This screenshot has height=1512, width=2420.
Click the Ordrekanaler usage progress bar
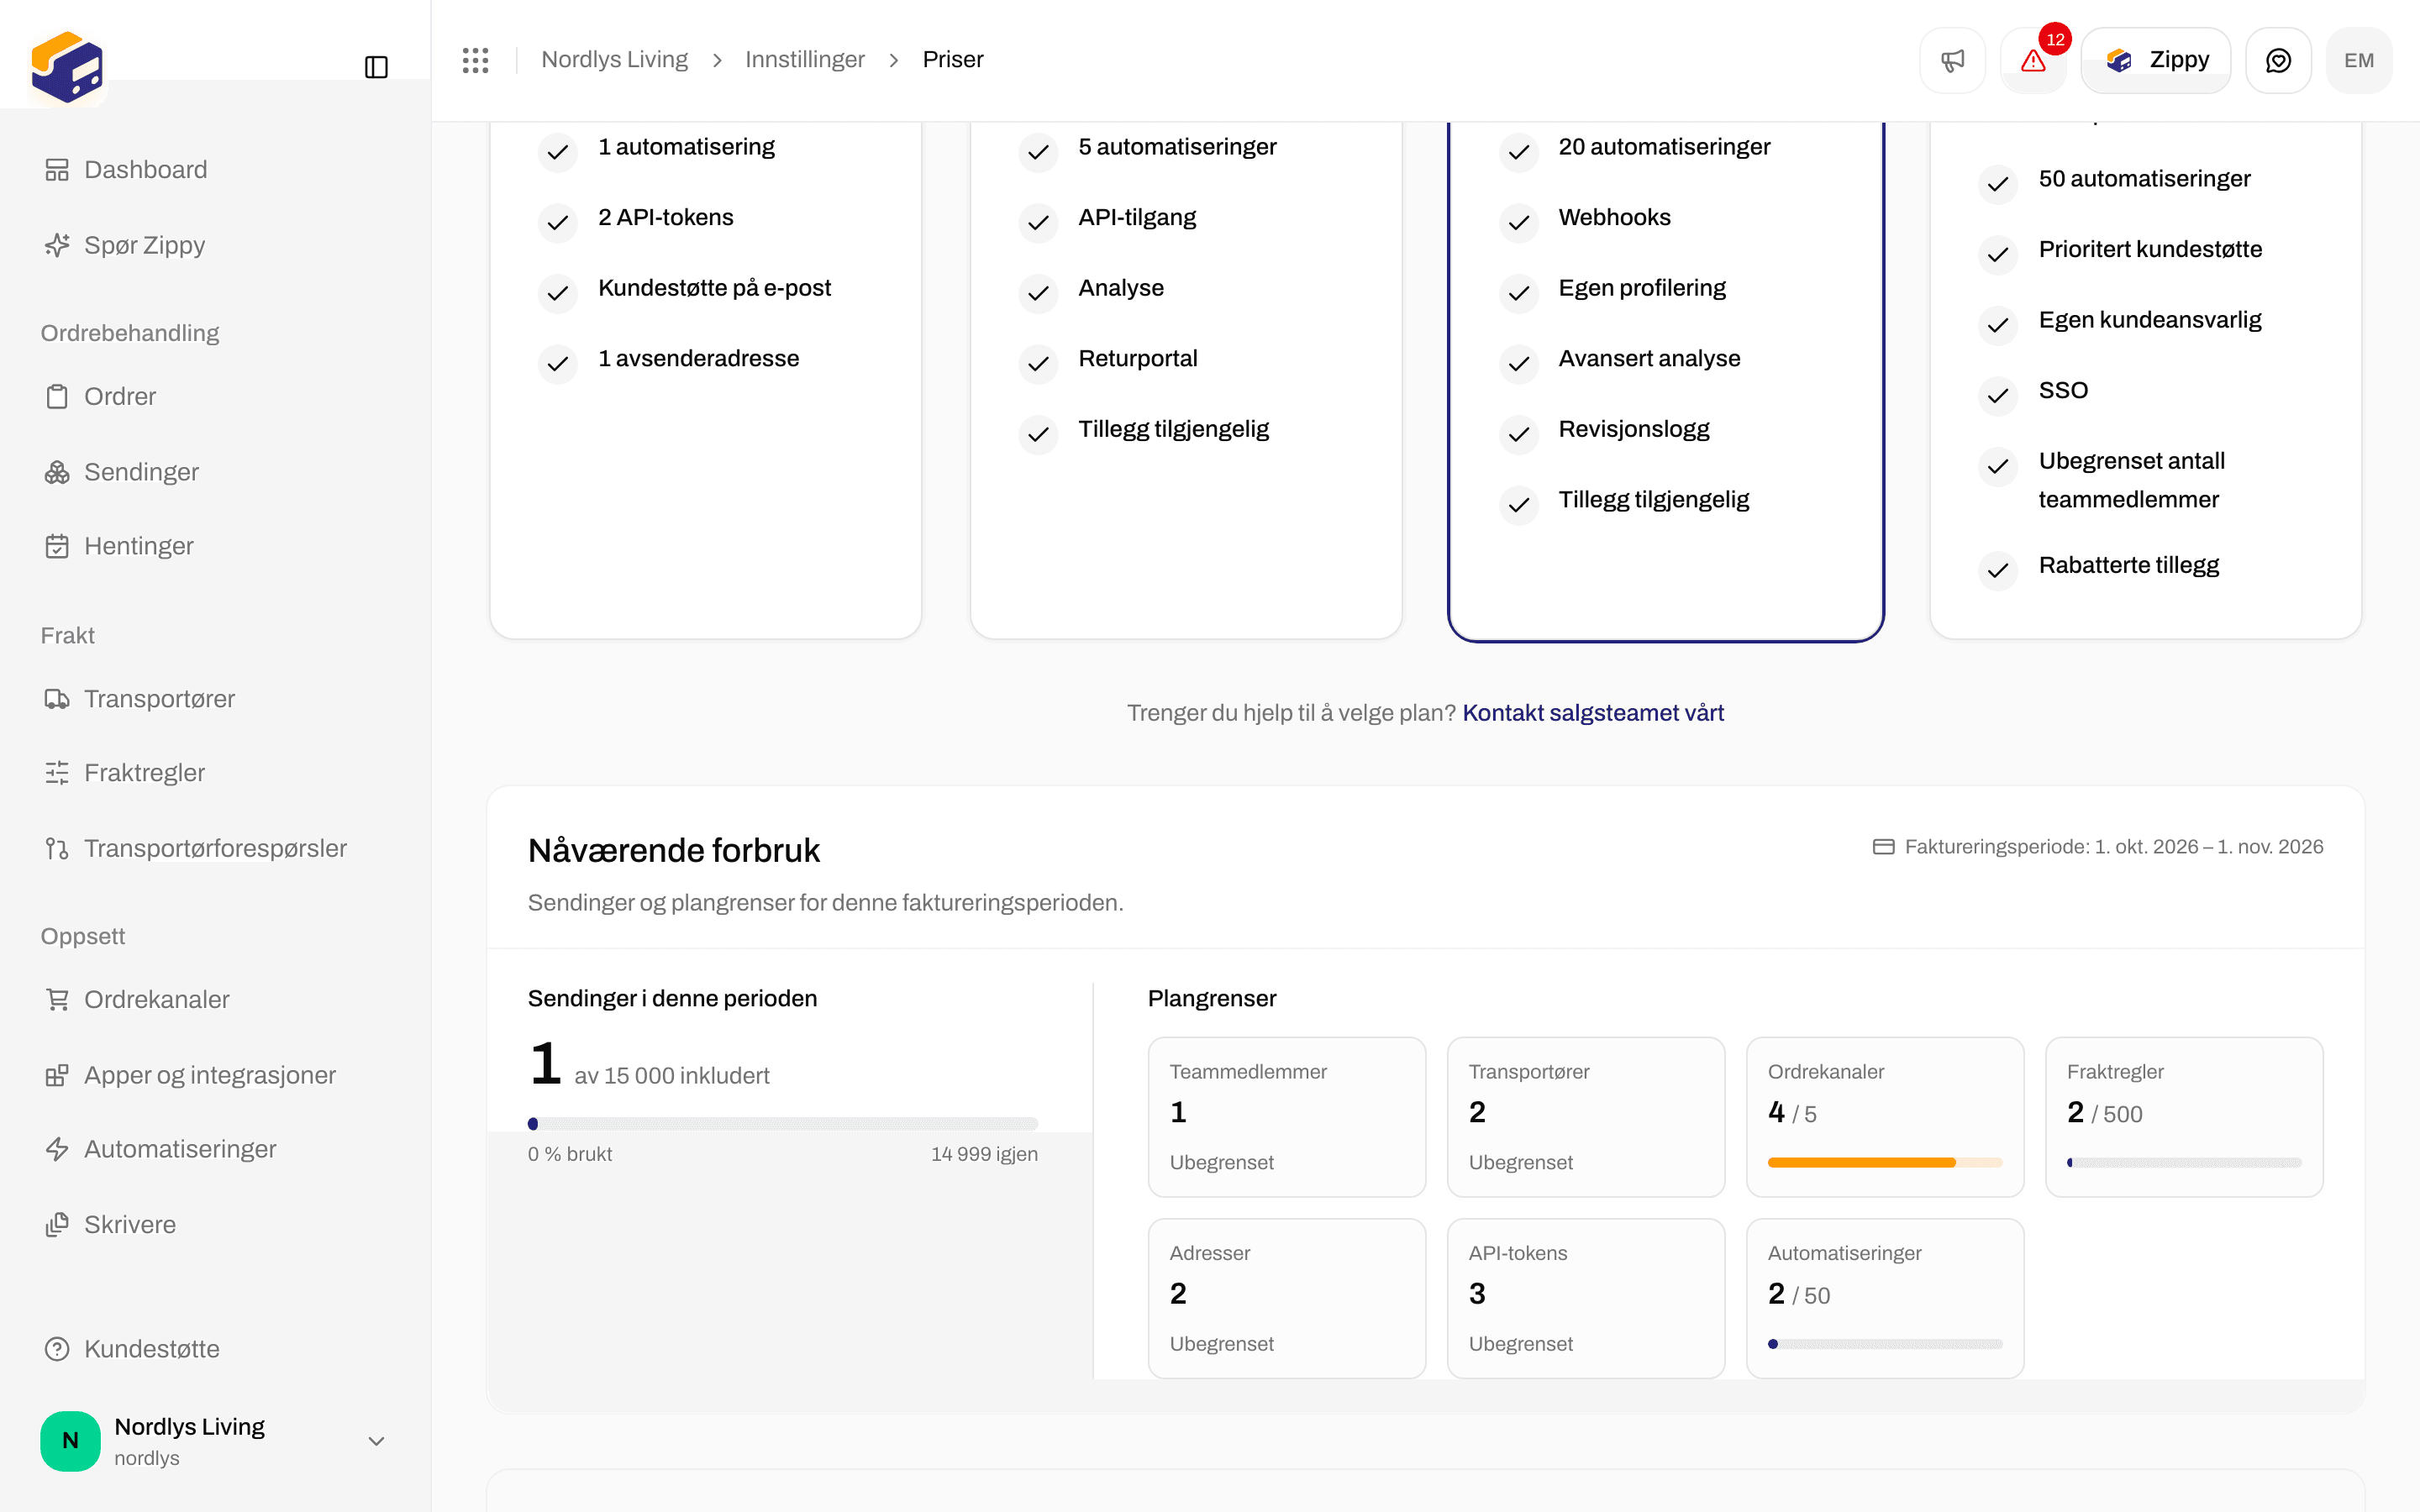coord(1885,1162)
